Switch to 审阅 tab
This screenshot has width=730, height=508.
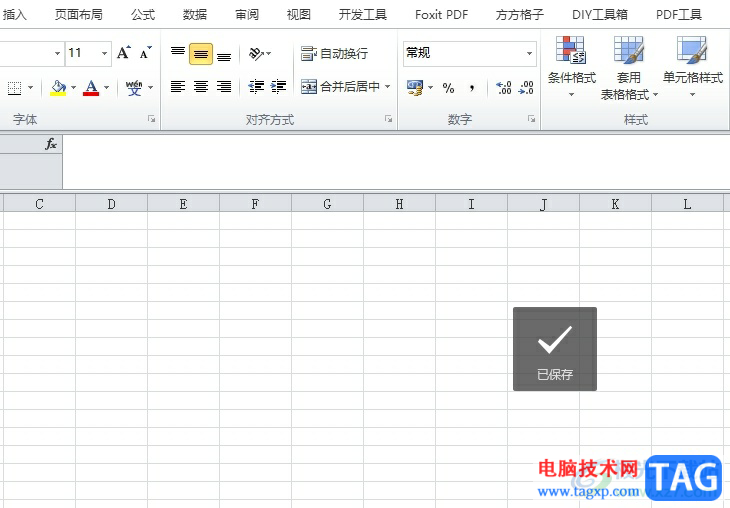coord(247,15)
